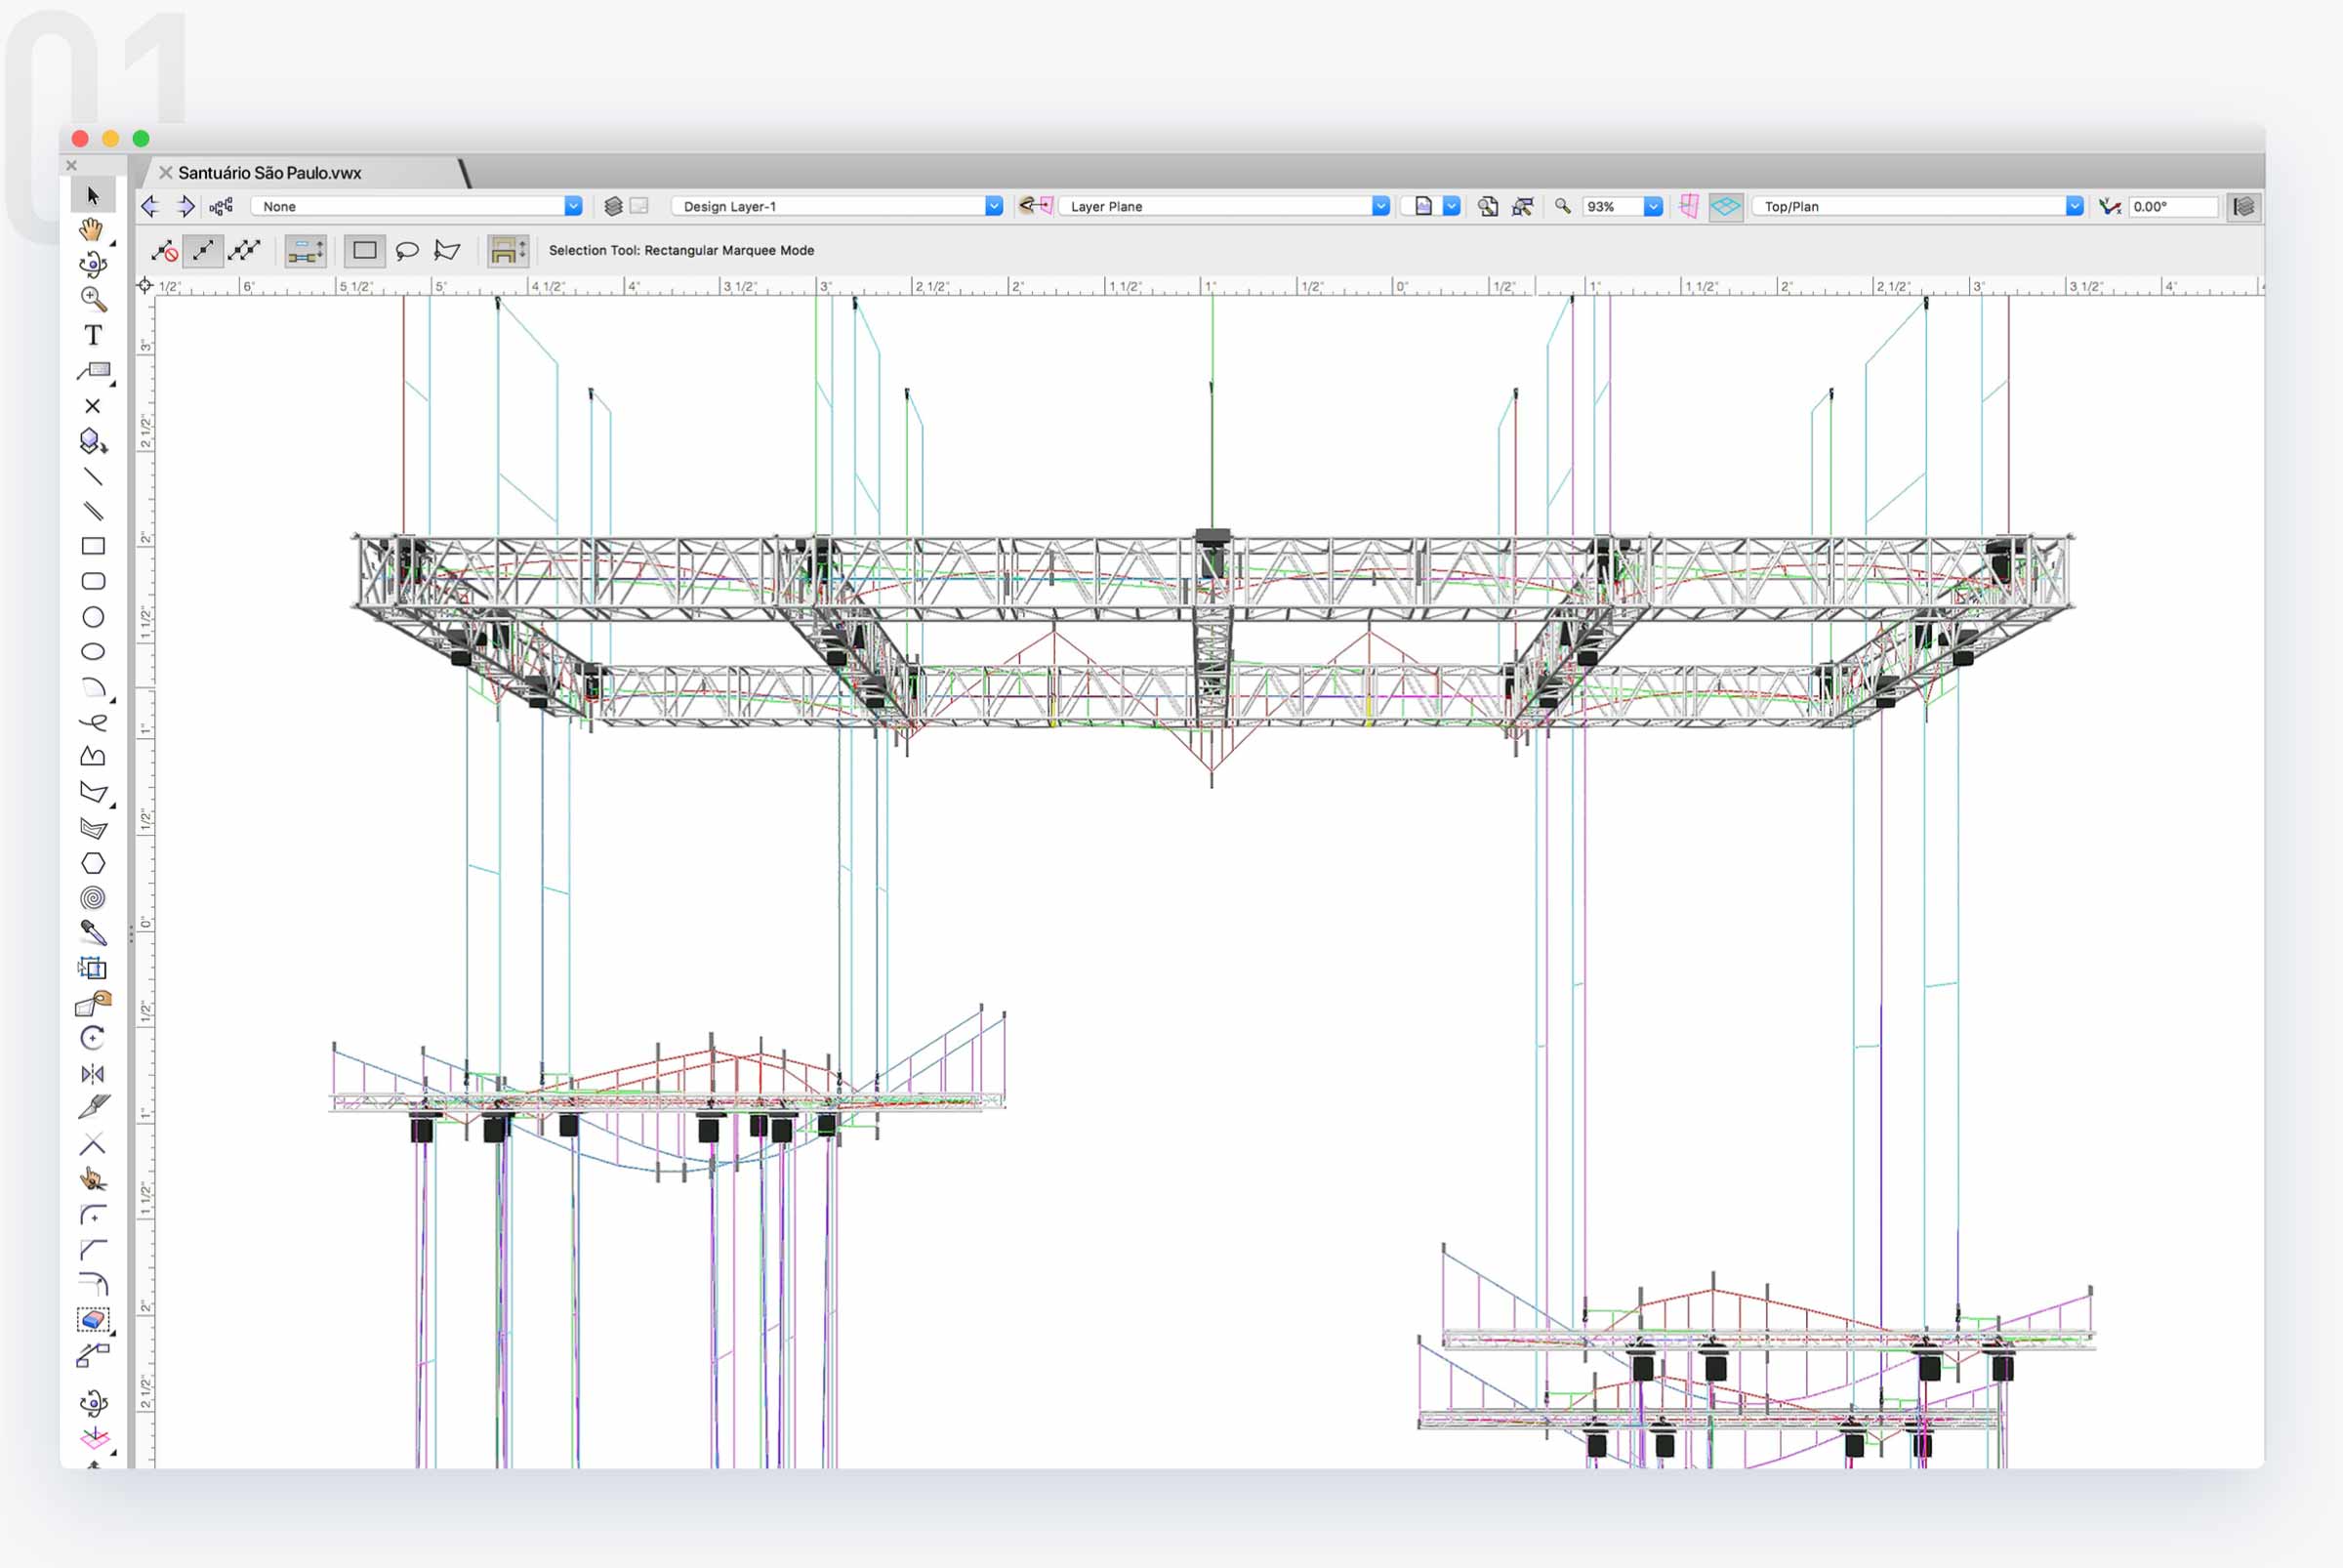Open the None class selection menu
This screenshot has width=2343, height=1568.
(416, 206)
